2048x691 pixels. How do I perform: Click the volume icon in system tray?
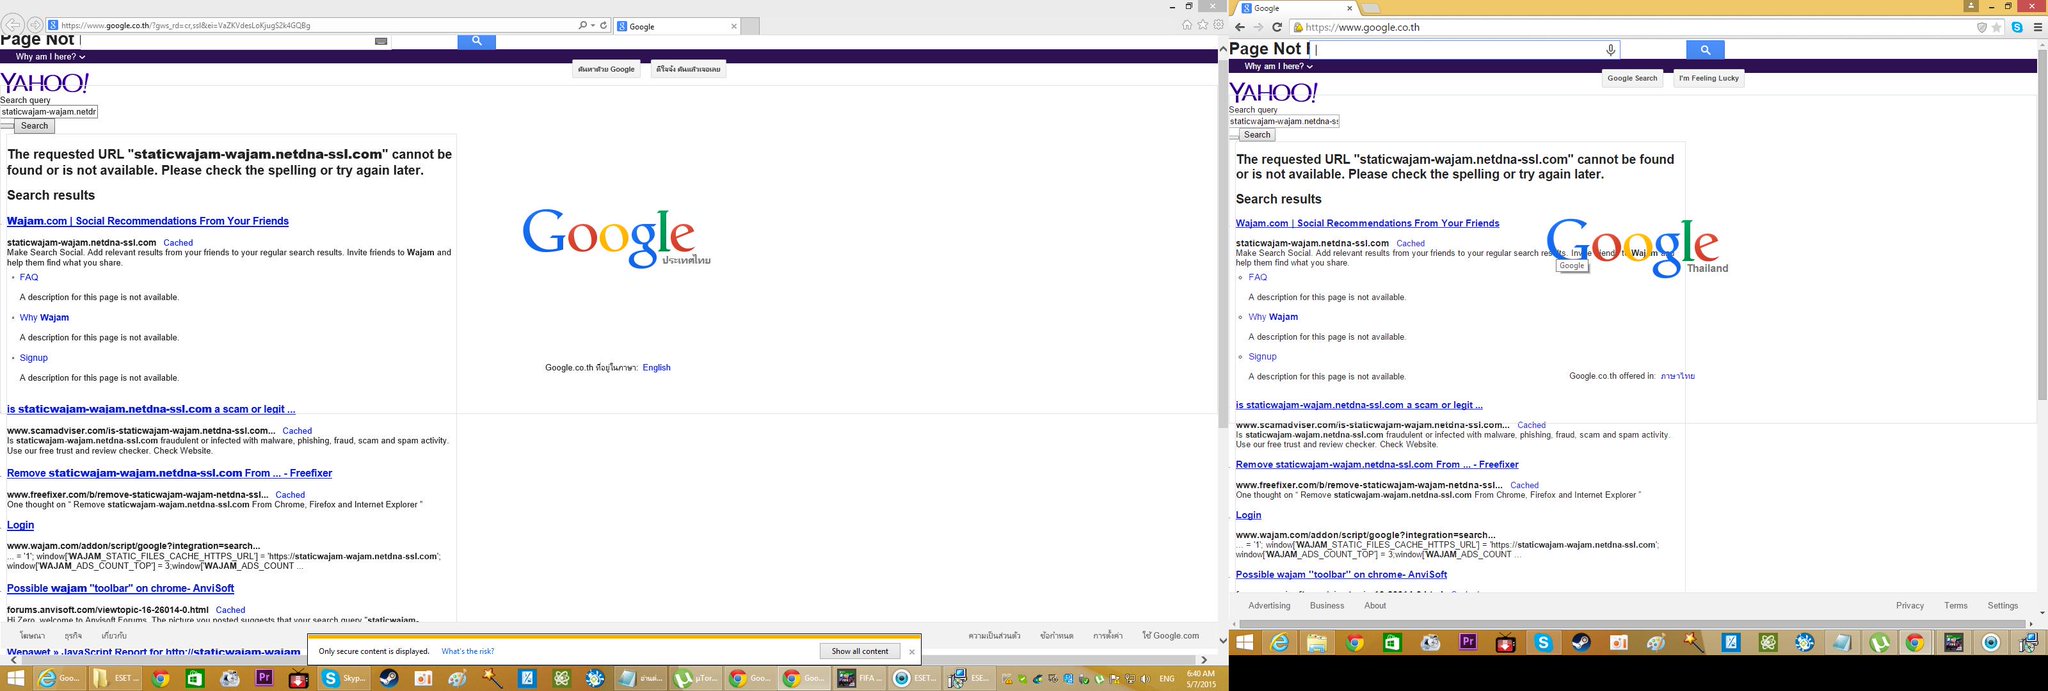[1144, 680]
